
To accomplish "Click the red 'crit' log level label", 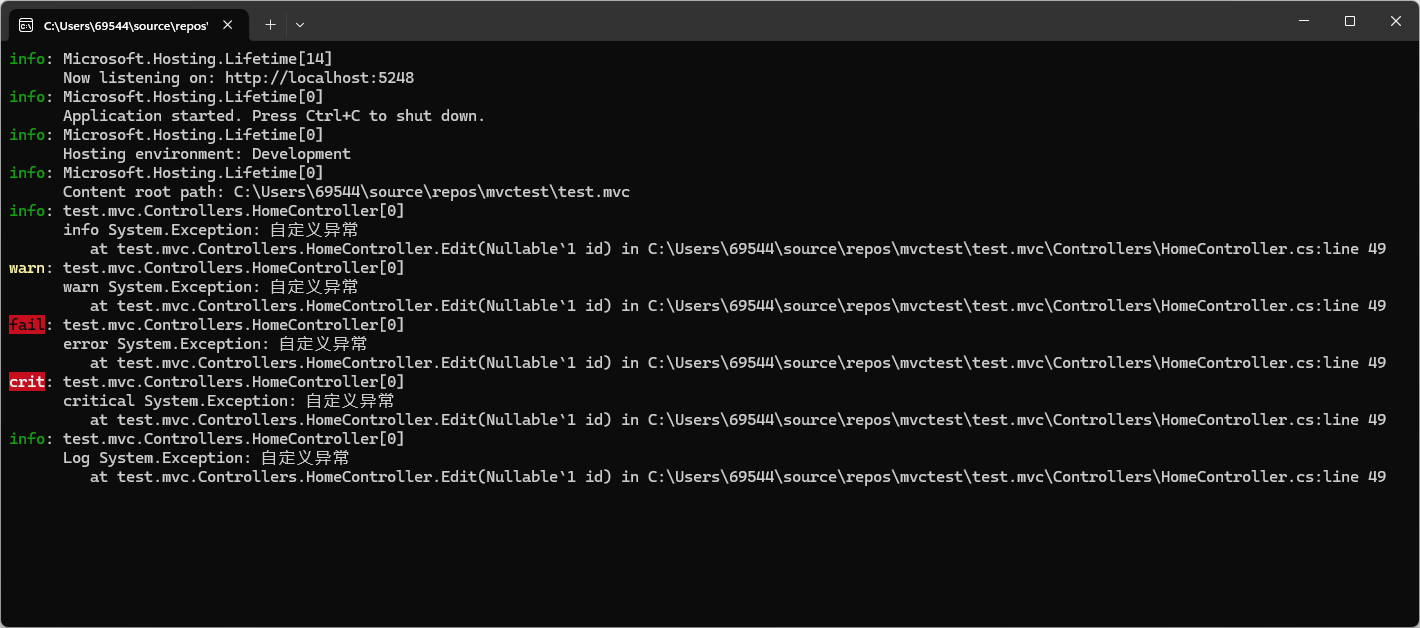I will click(x=27, y=382).
